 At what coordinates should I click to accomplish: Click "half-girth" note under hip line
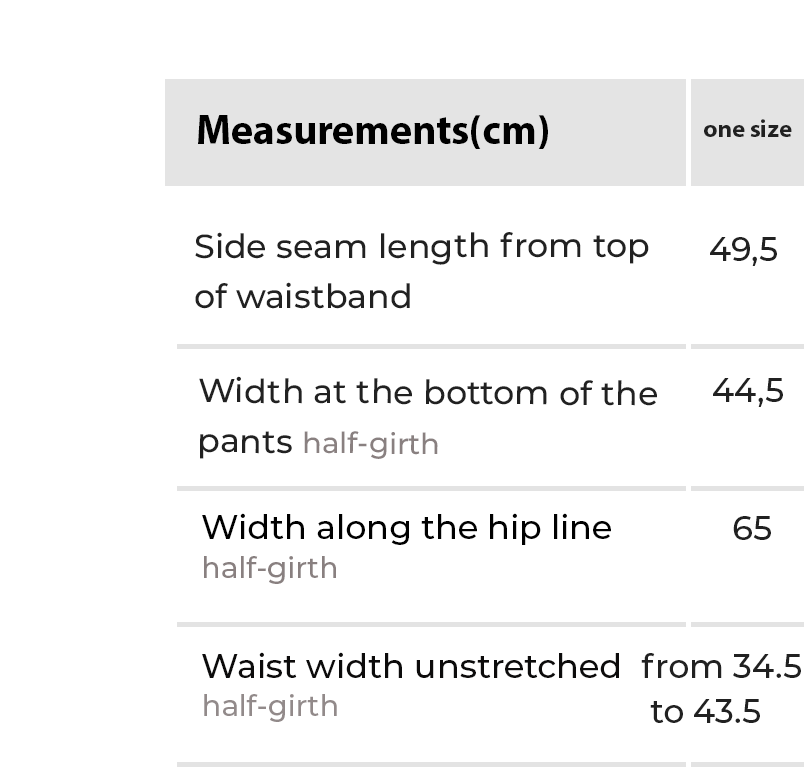(269, 568)
